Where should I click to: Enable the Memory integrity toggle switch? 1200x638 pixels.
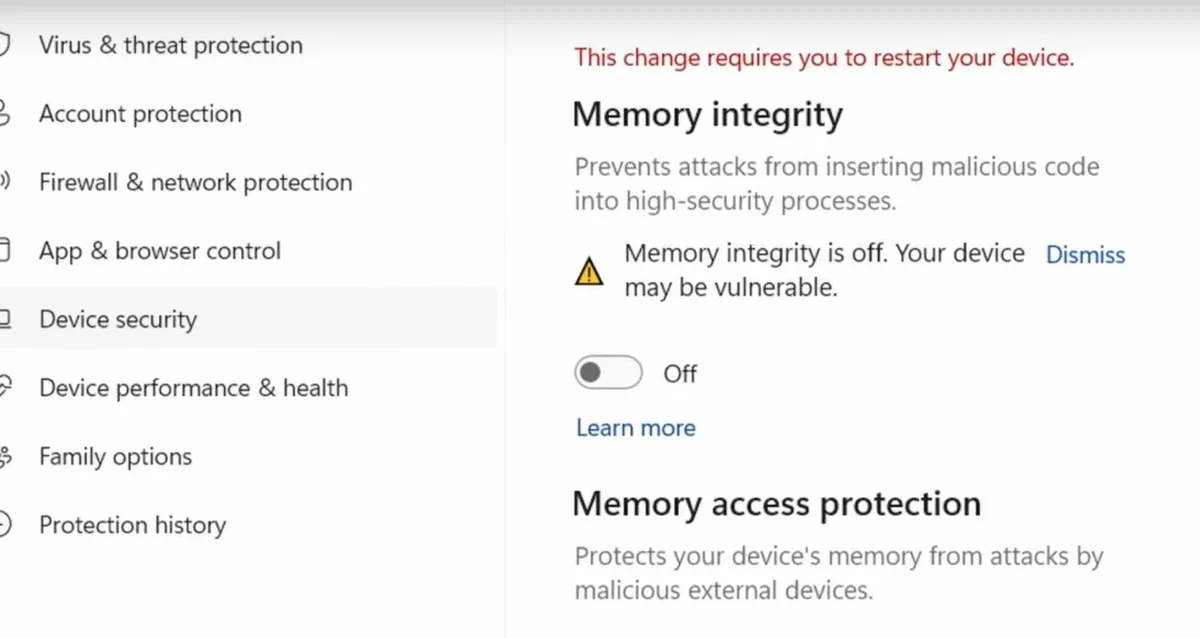point(608,373)
